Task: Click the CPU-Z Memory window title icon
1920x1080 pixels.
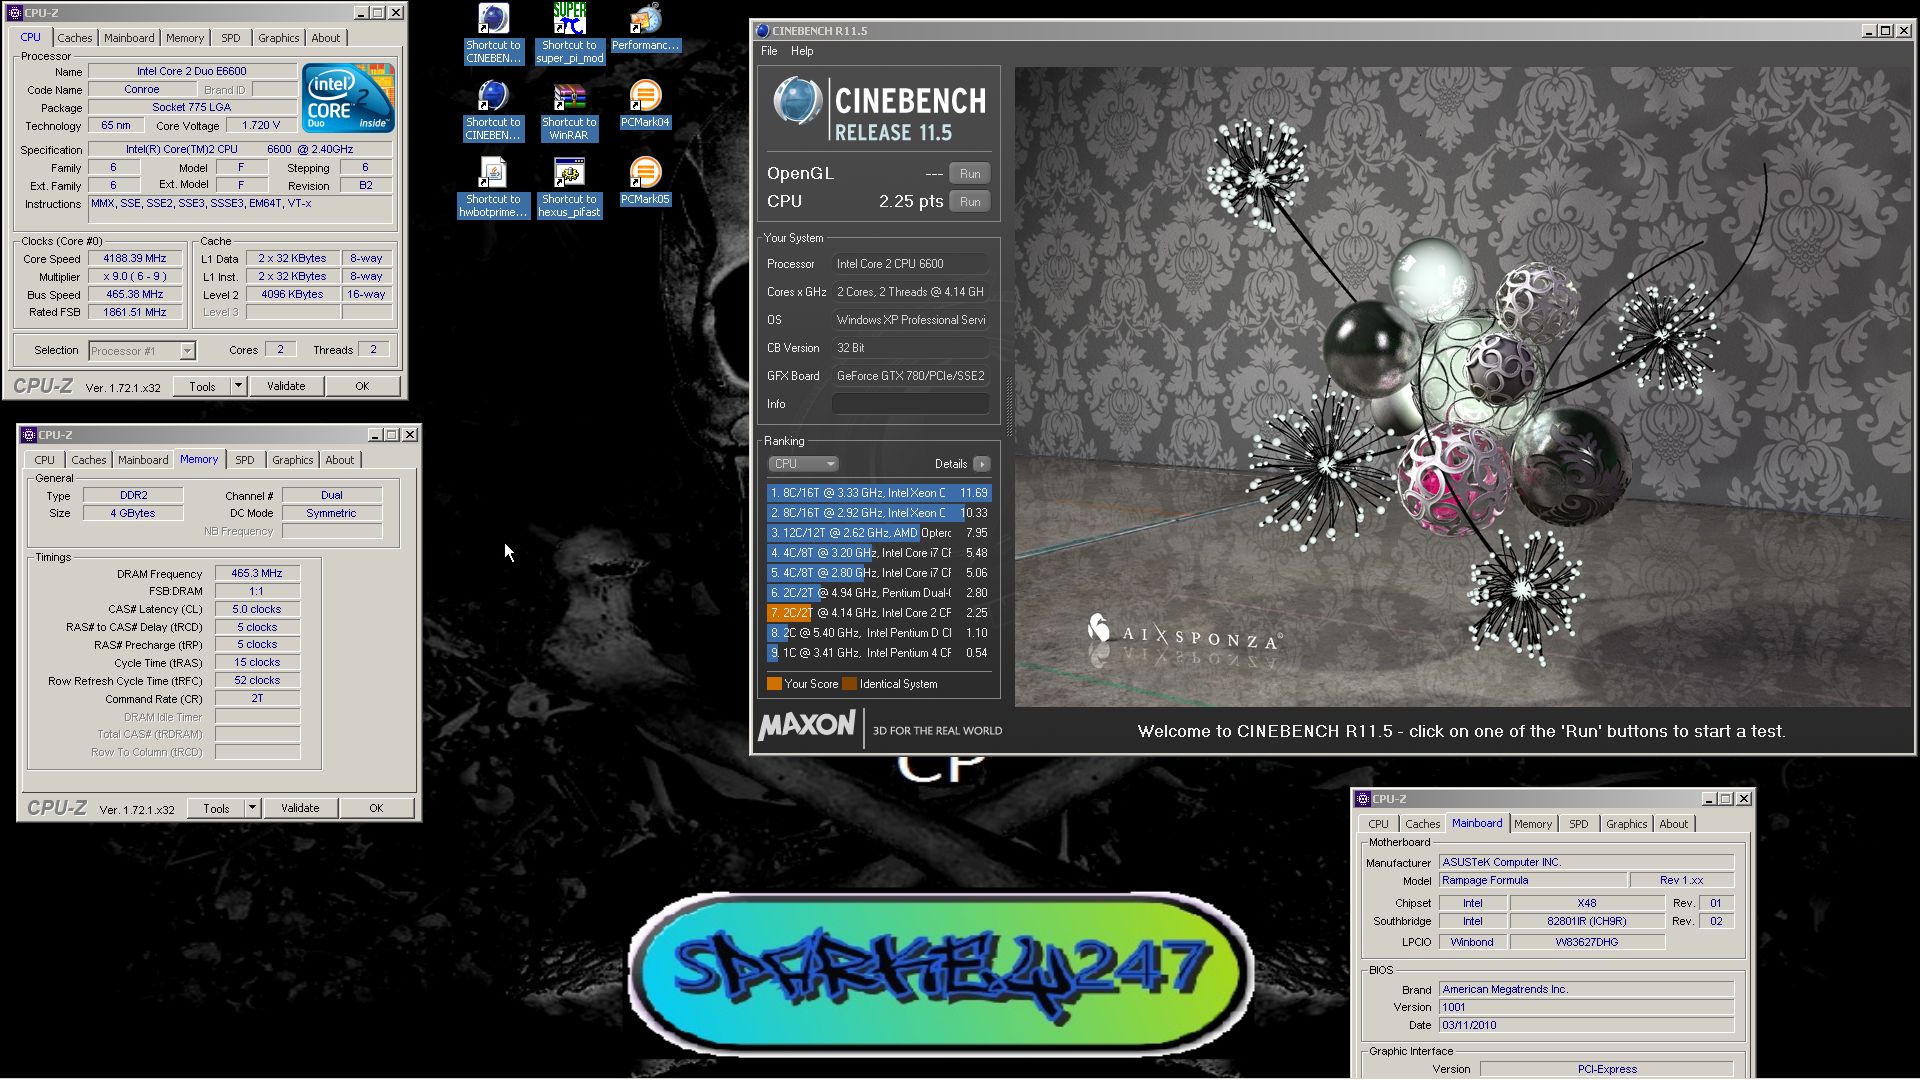Action: pos(29,435)
